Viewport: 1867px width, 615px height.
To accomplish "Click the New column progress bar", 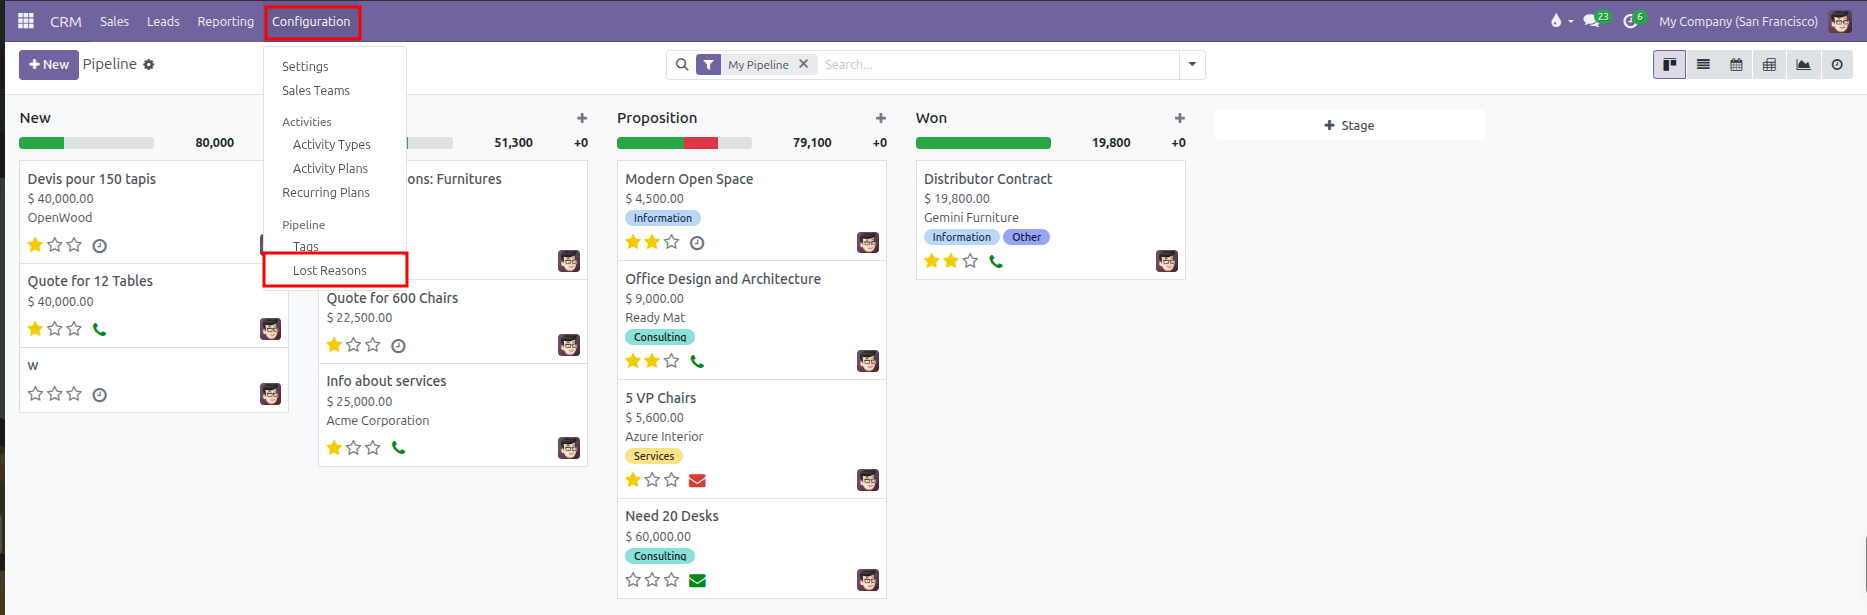I will tap(86, 143).
